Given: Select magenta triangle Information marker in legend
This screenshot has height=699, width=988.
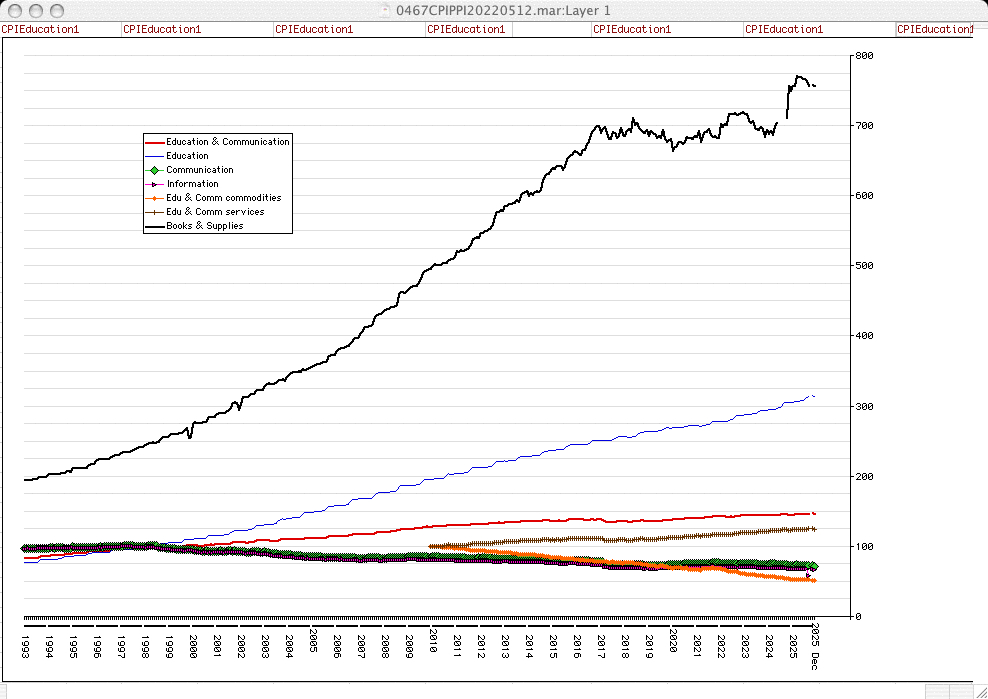Looking at the screenshot, I should point(155,184).
